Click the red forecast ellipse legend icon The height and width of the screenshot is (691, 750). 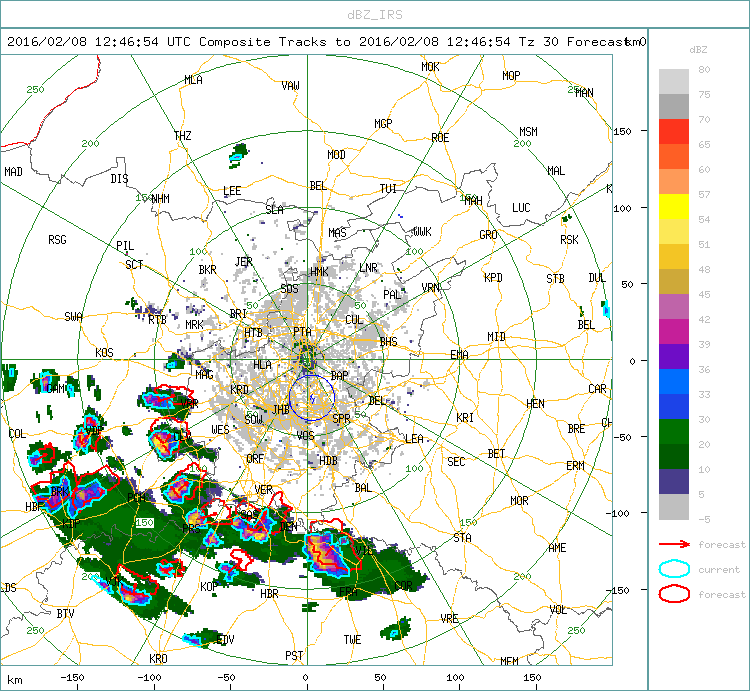674,594
